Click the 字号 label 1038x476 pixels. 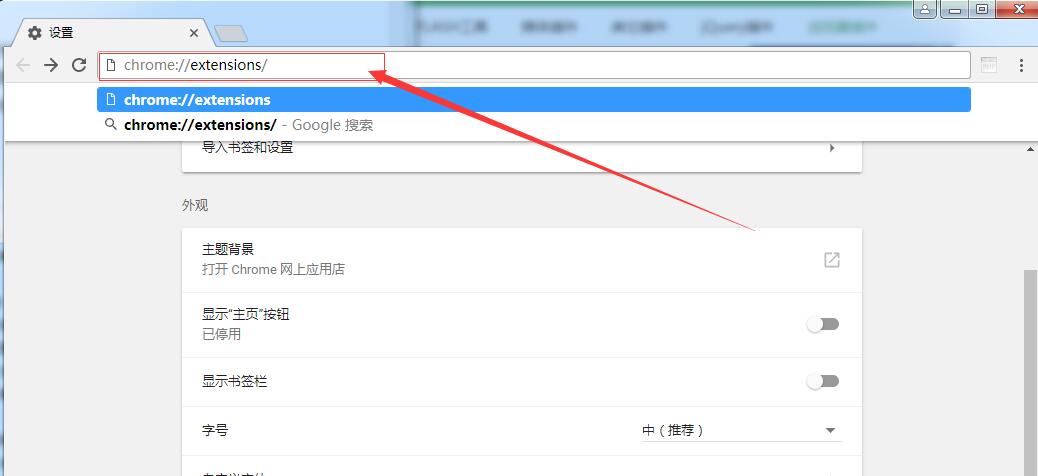pyautogui.click(x=214, y=430)
